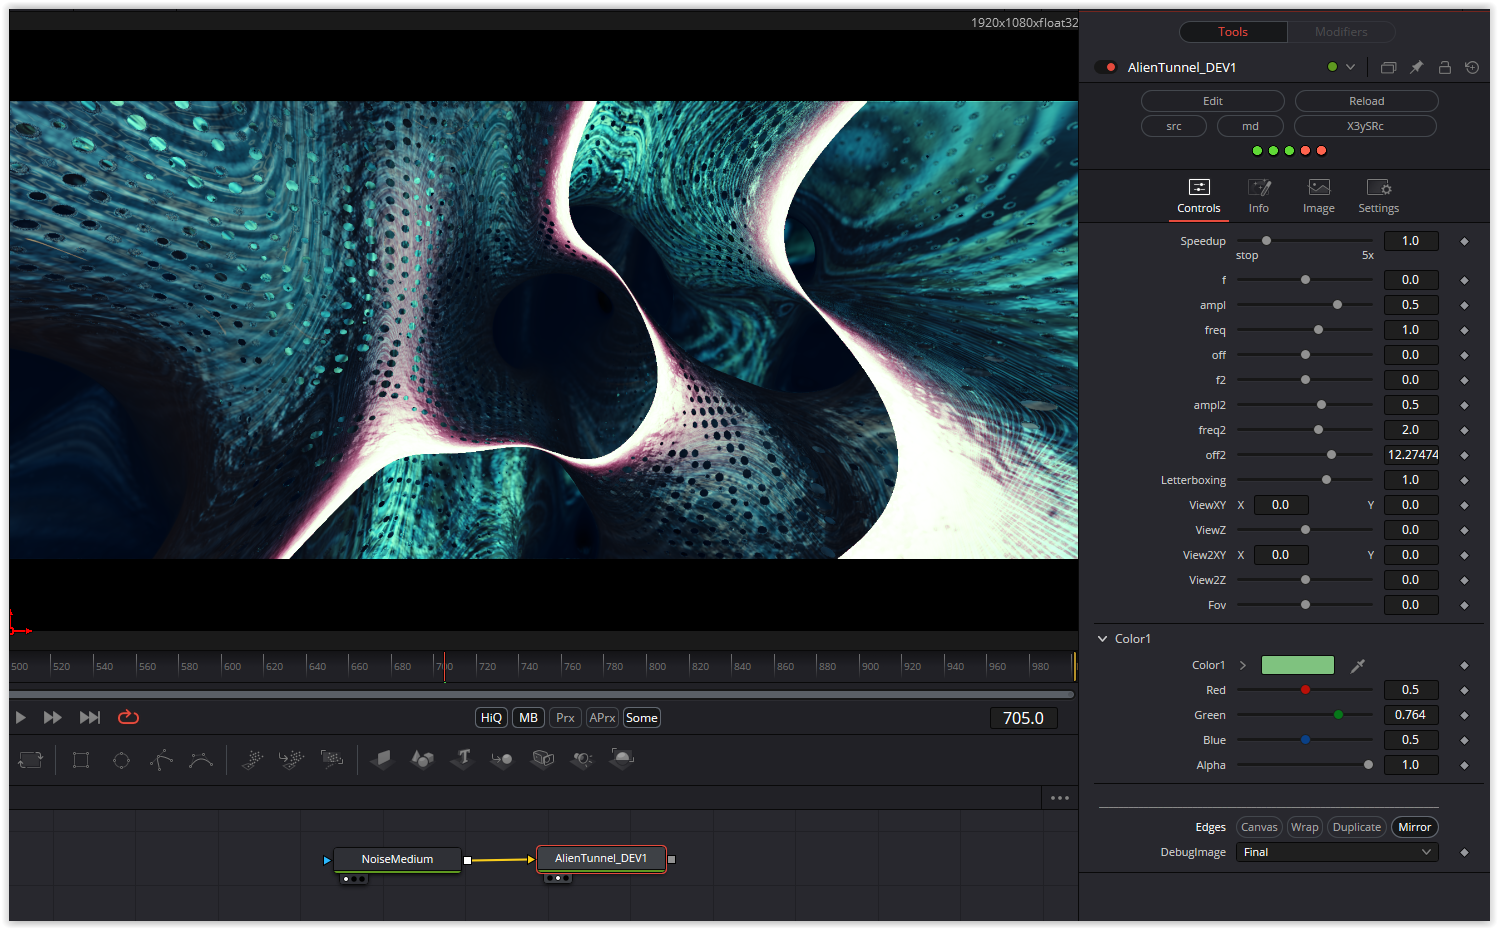Open the Image tab
The height and width of the screenshot is (929, 1498).
click(1318, 196)
